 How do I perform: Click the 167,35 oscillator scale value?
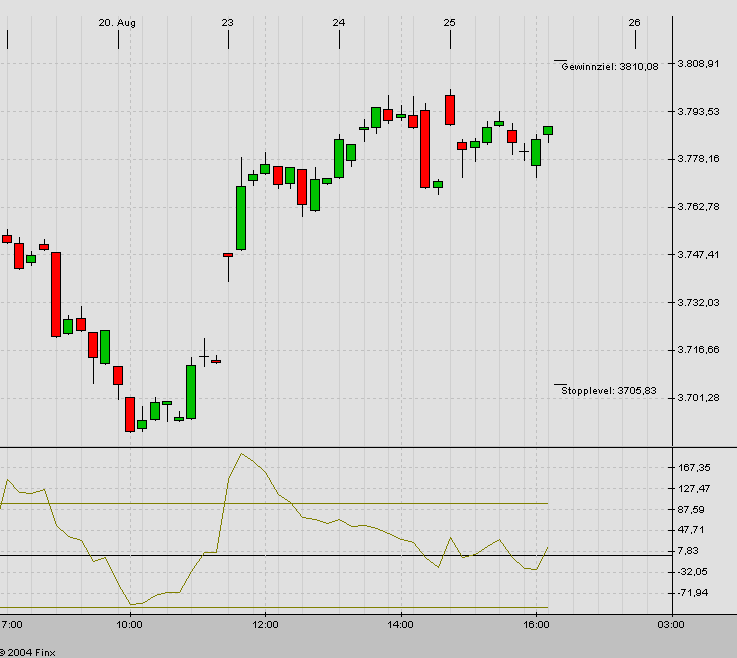pyautogui.click(x=694, y=468)
